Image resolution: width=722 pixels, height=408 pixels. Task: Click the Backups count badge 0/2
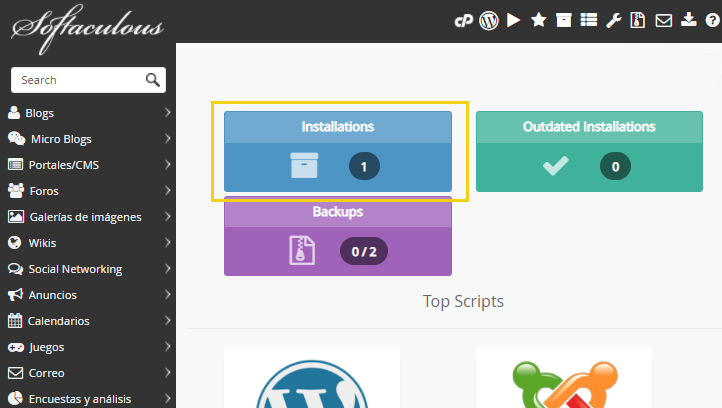click(364, 251)
